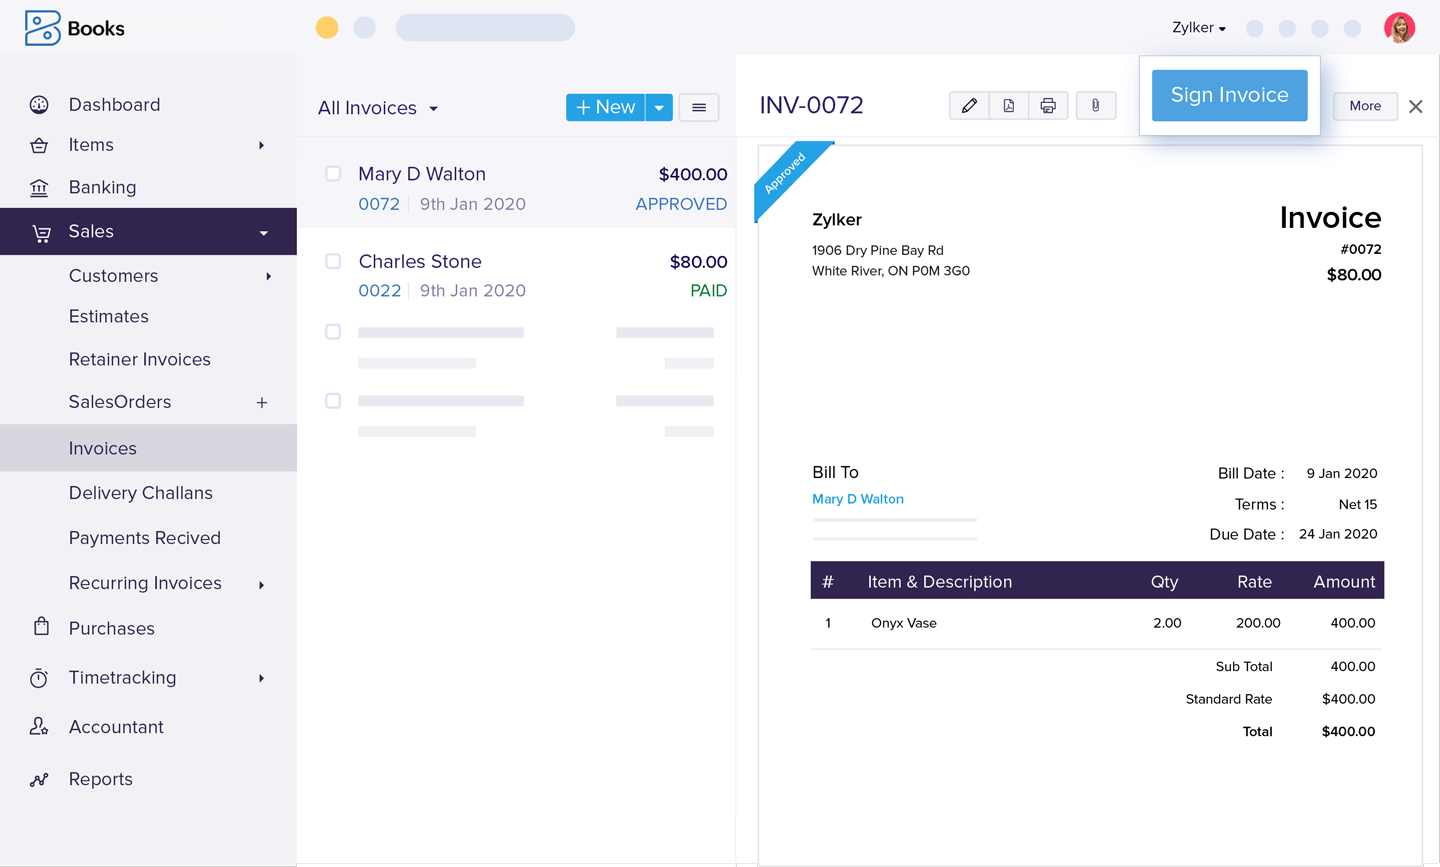Open the Timetracking timer icon
Screen dimensions: 1440x867
point(38,677)
